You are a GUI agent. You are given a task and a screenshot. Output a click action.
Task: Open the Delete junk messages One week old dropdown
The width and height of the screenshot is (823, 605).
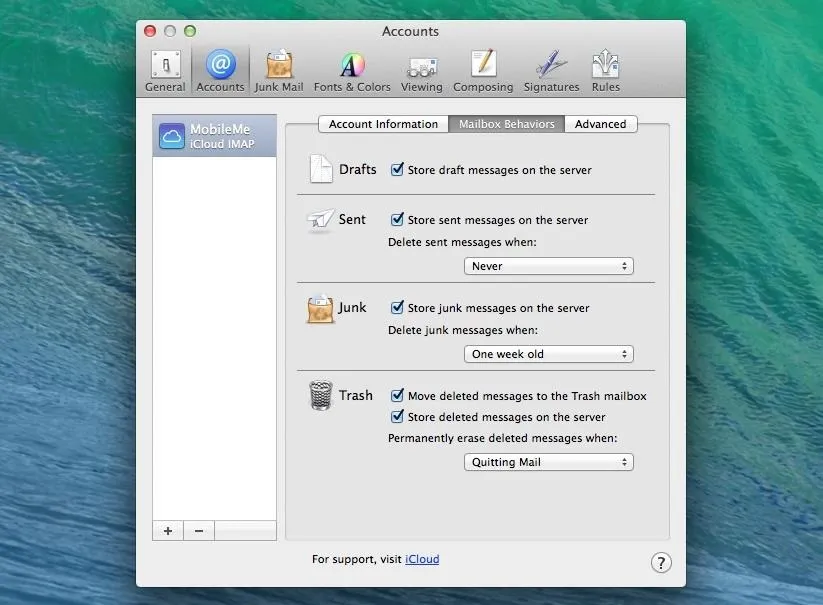[x=548, y=354]
